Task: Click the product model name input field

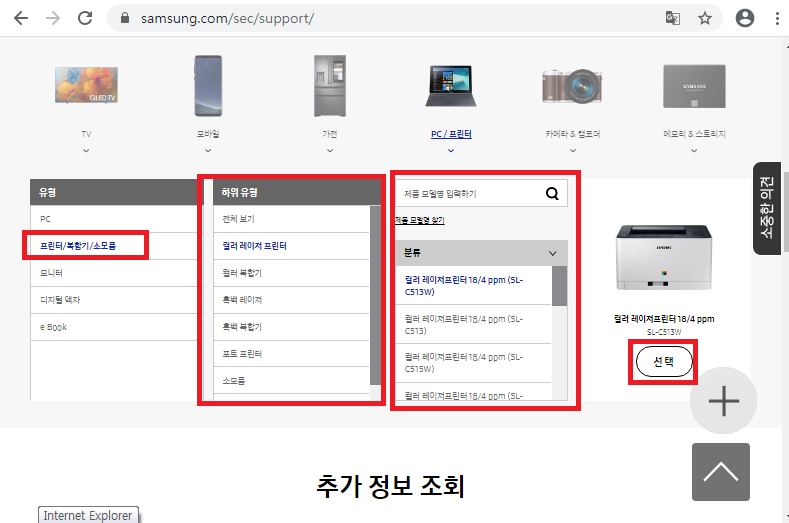Action: (470, 194)
